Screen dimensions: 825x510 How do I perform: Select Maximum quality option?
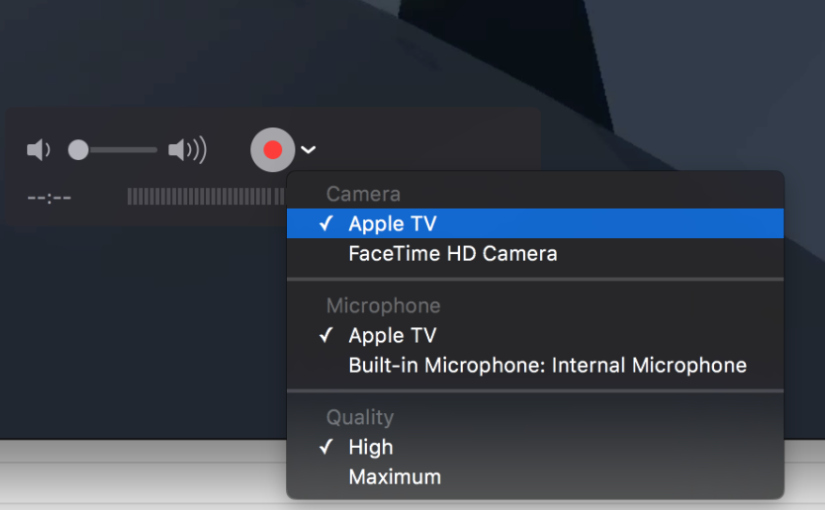tap(535, 477)
